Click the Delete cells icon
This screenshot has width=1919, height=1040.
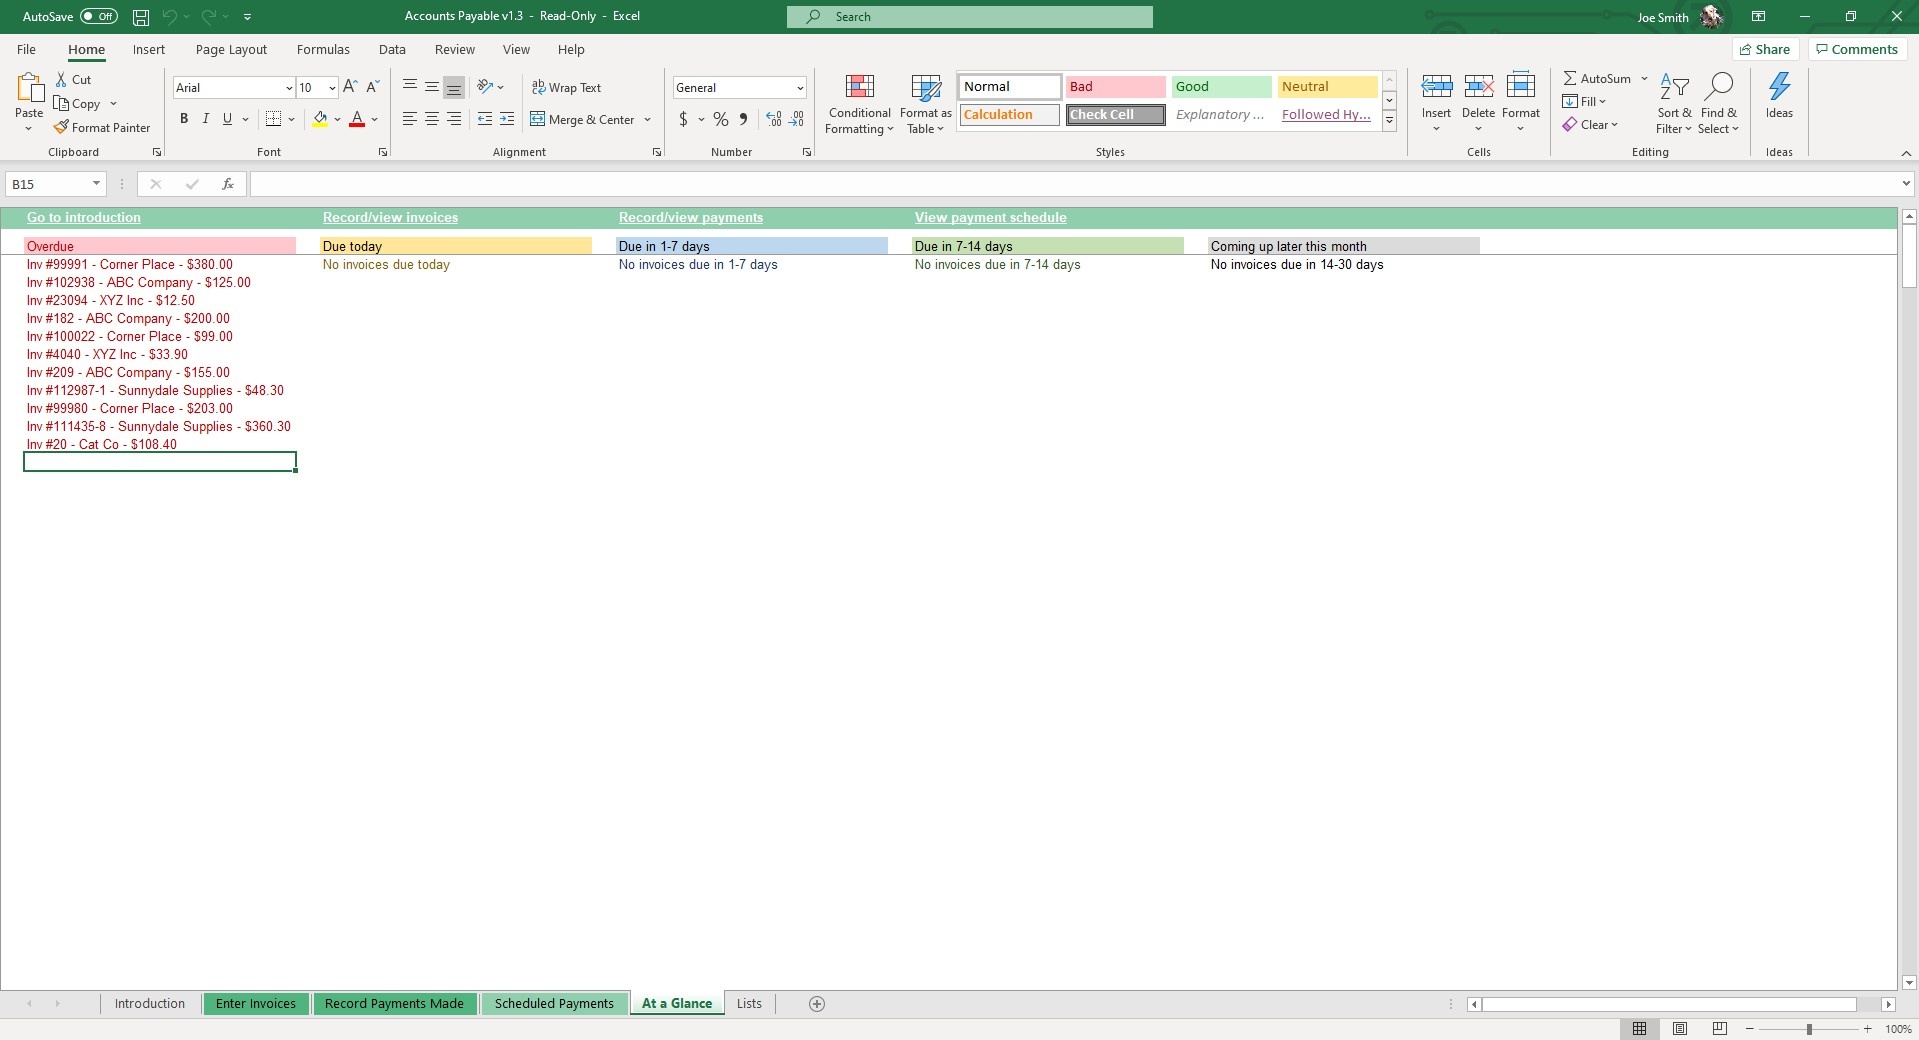coord(1478,88)
